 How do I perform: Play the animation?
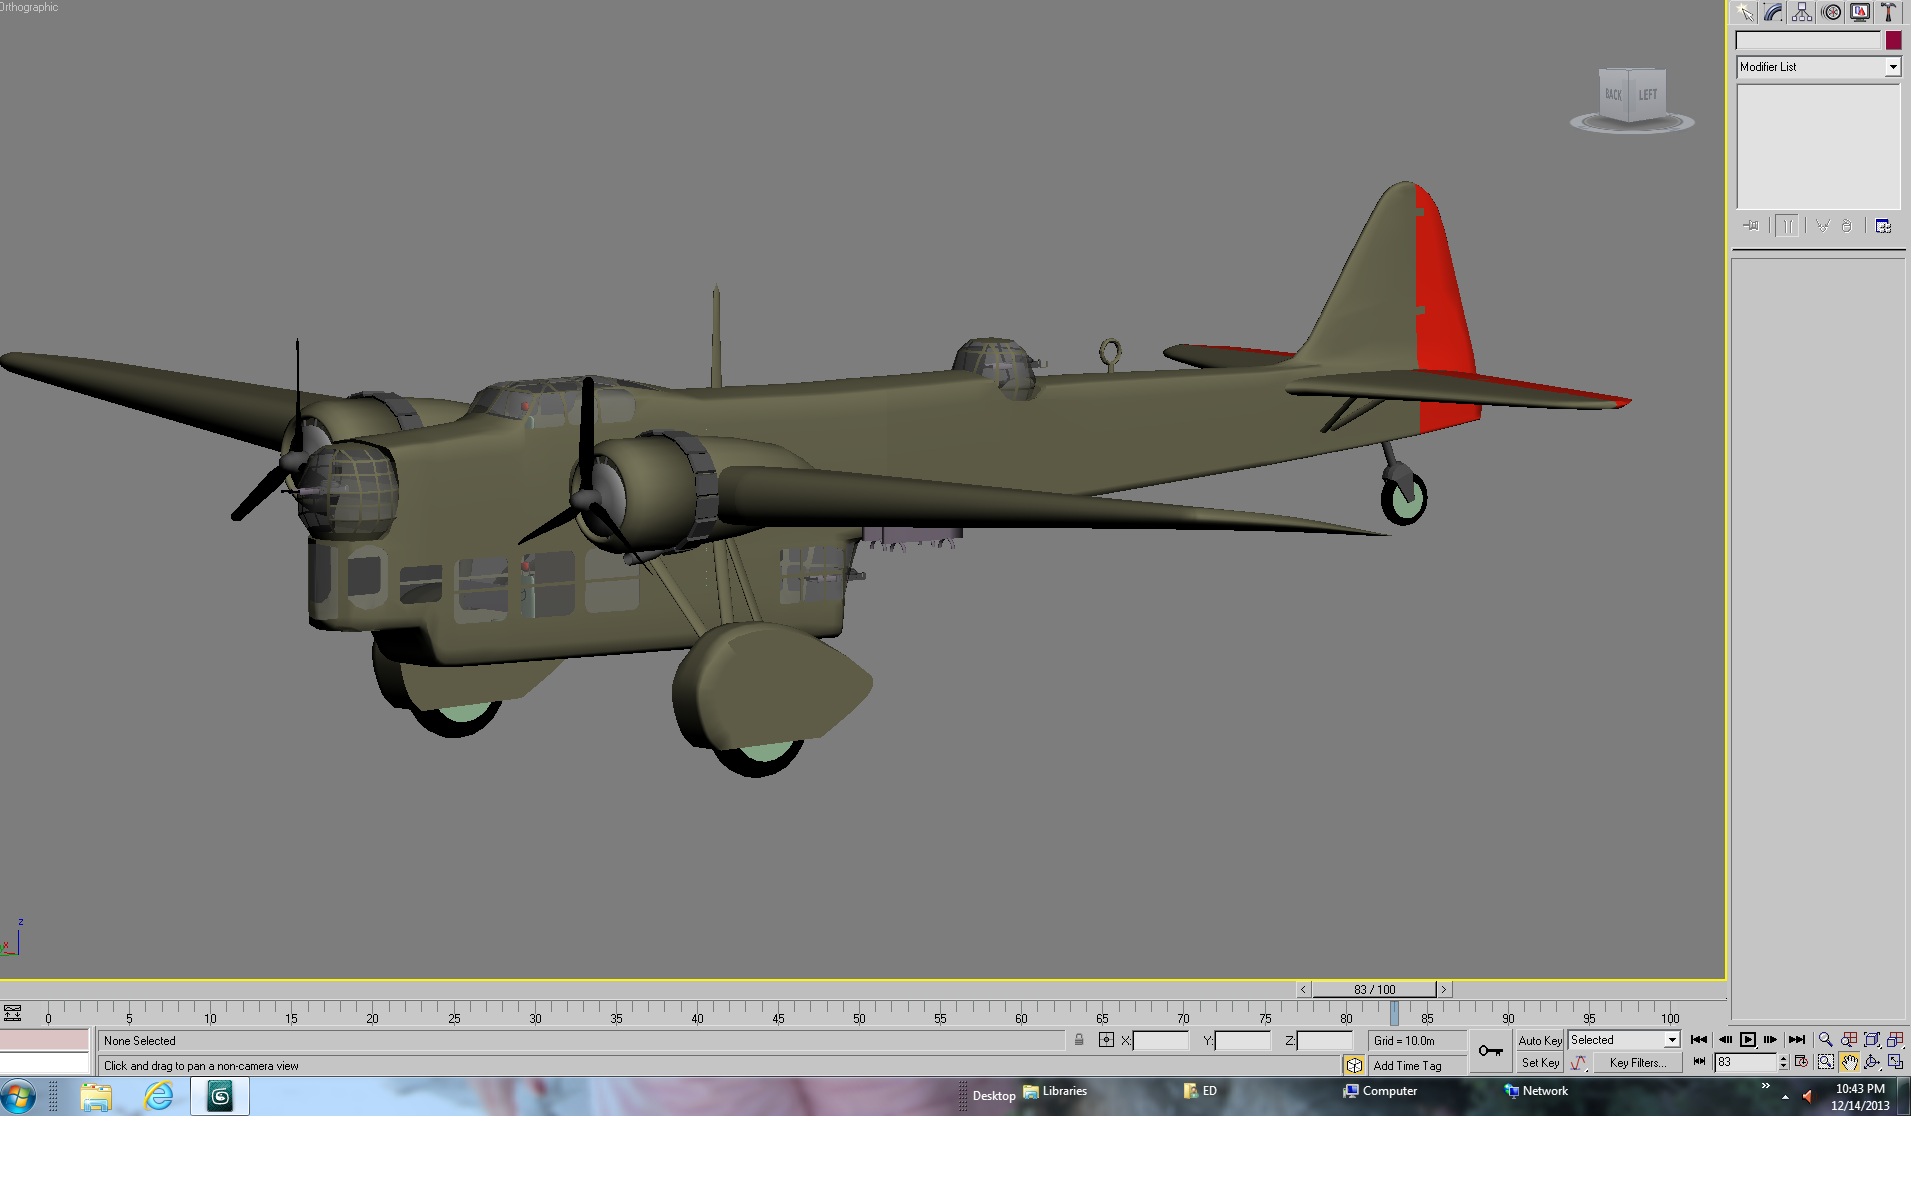coord(1748,1040)
